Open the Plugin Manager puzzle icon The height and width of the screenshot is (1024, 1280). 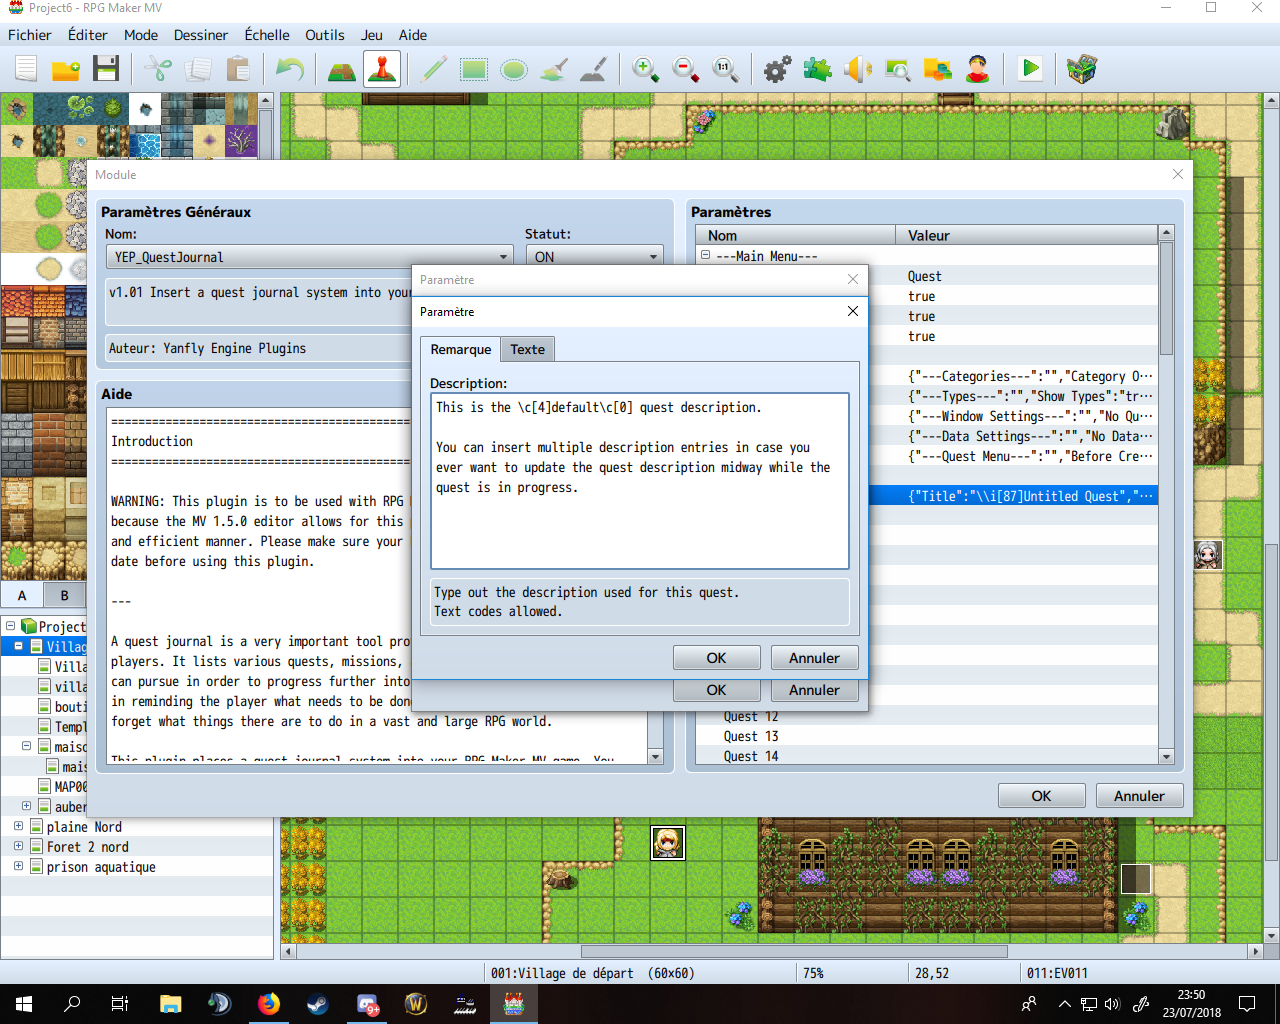tap(817, 69)
